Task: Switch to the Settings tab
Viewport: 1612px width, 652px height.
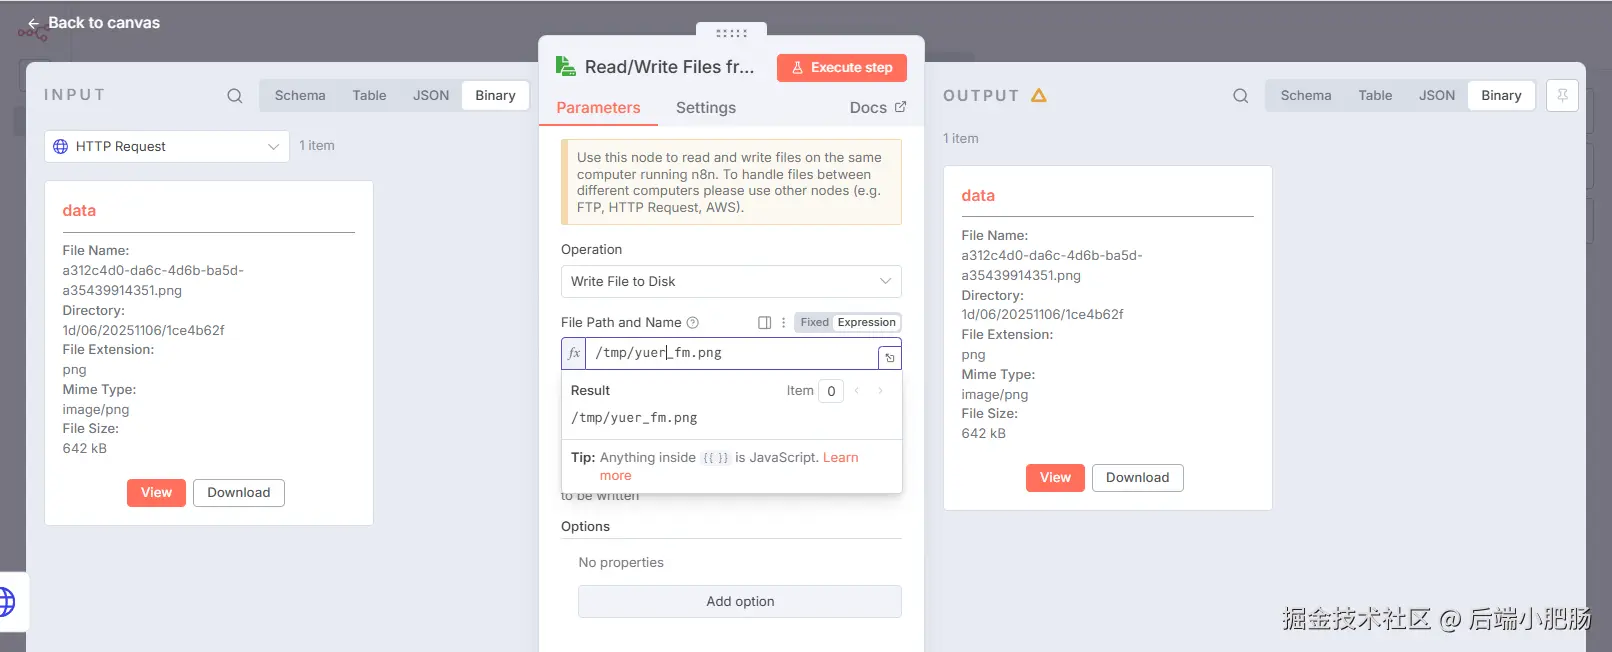Action: coord(705,108)
